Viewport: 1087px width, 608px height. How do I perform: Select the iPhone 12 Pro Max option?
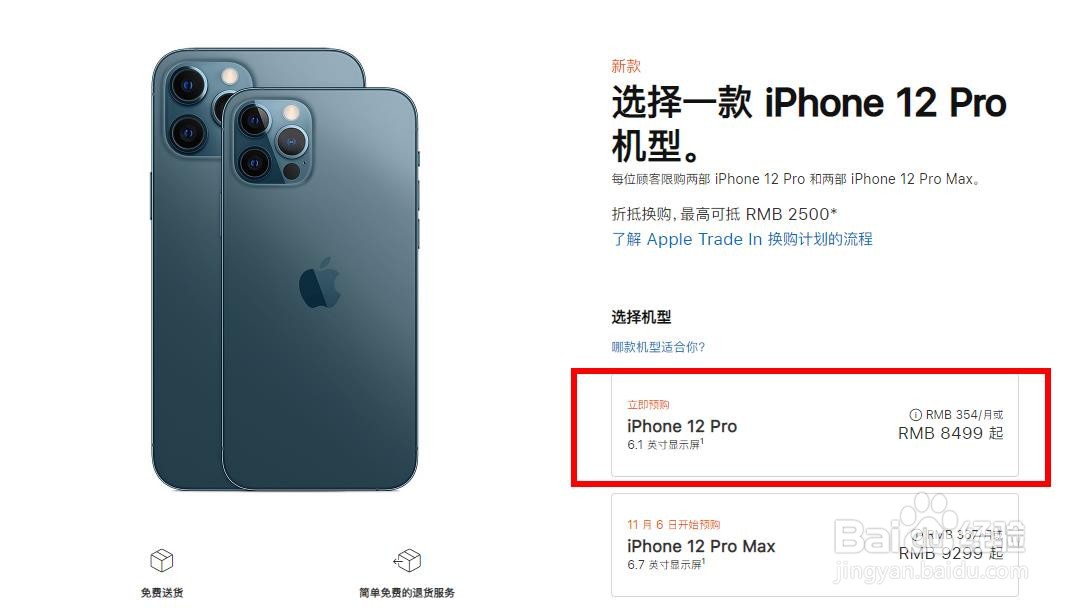pos(815,545)
